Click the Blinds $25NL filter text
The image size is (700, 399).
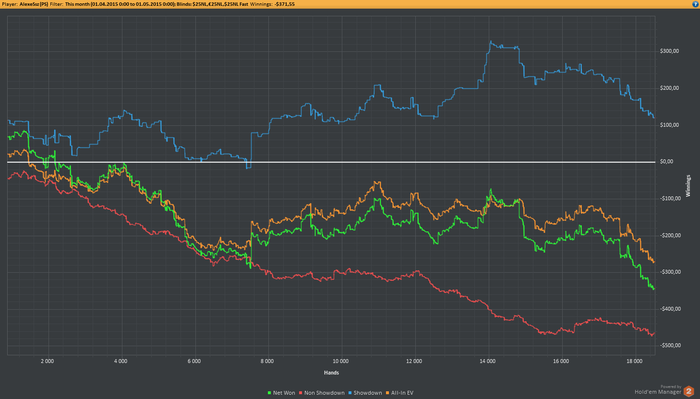point(212,4)
